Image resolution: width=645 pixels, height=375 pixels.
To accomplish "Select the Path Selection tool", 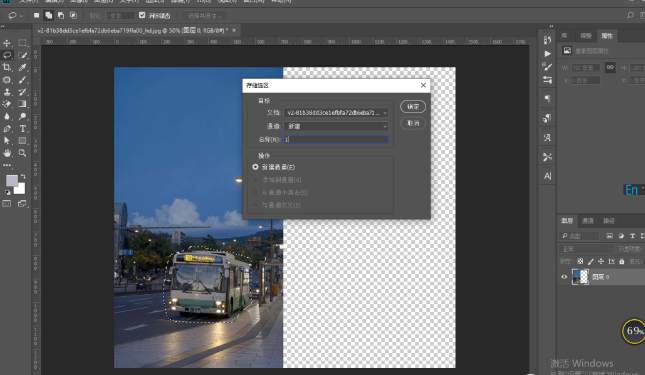I will 7,141.
